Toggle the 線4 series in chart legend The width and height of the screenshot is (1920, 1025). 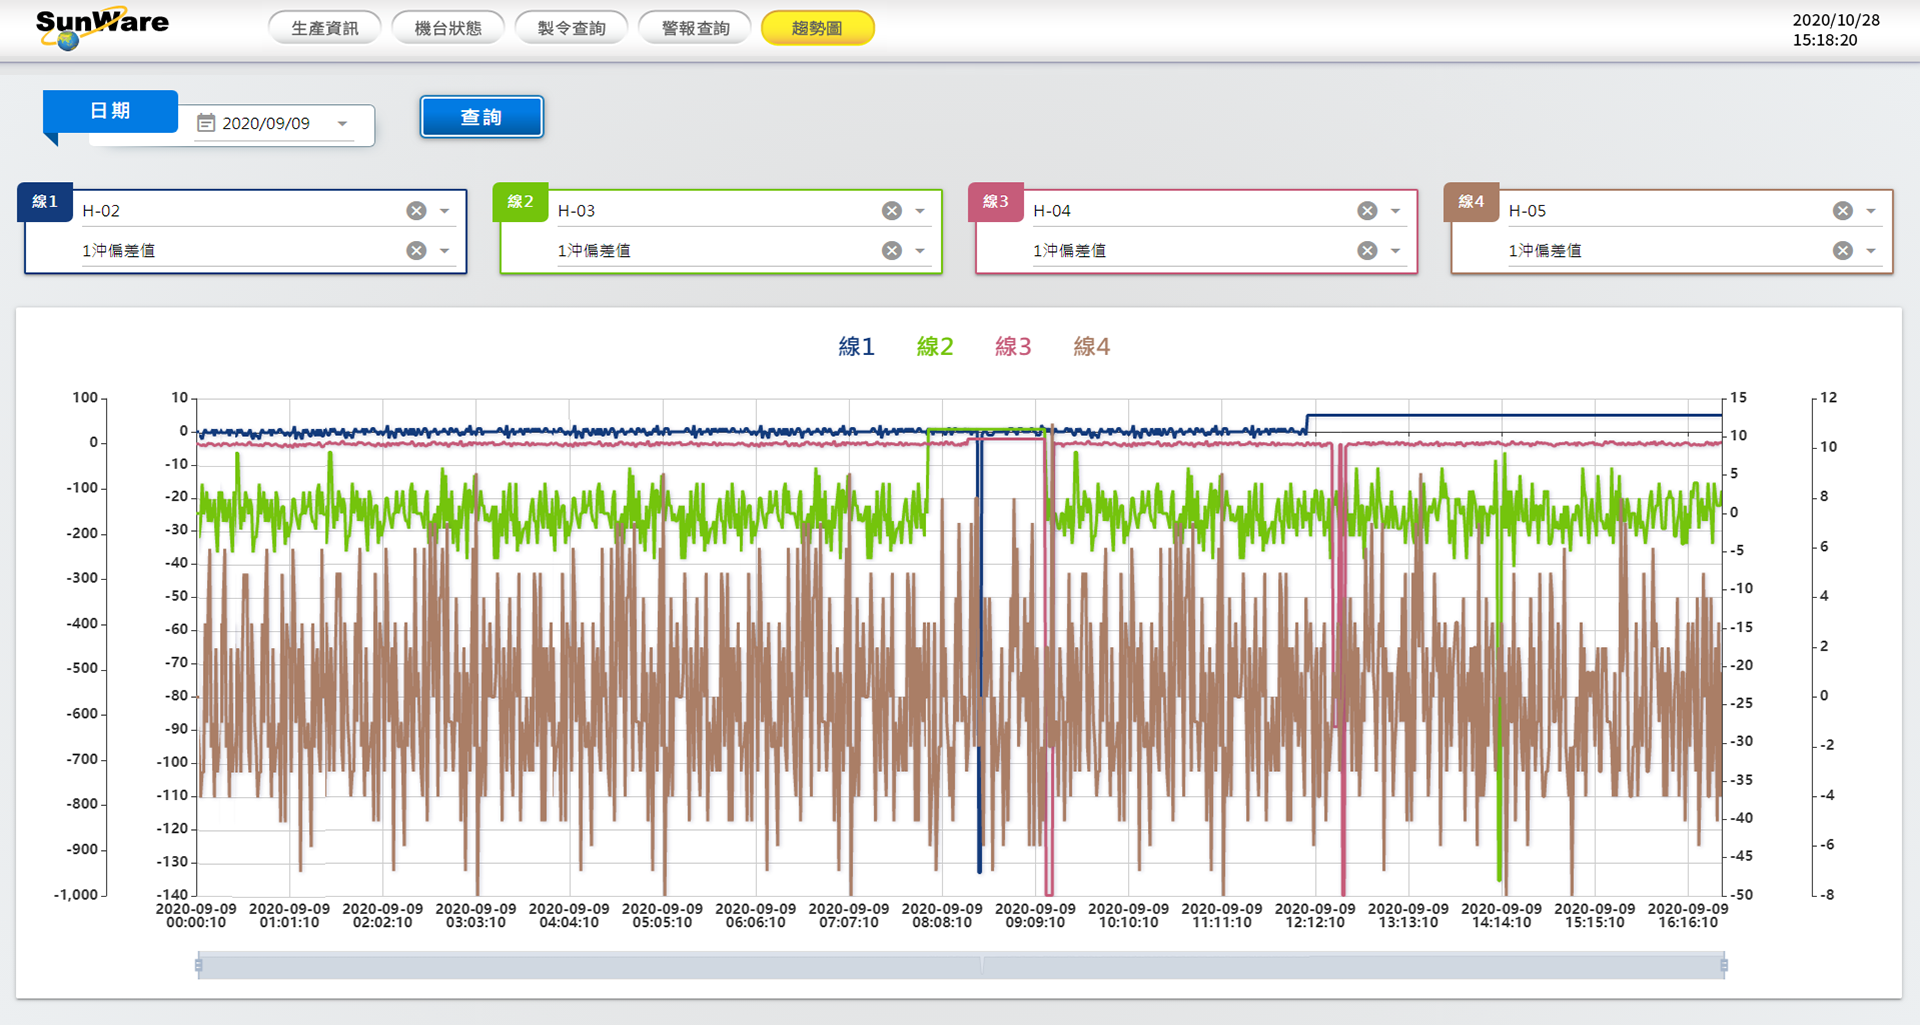coord(1092,347)
